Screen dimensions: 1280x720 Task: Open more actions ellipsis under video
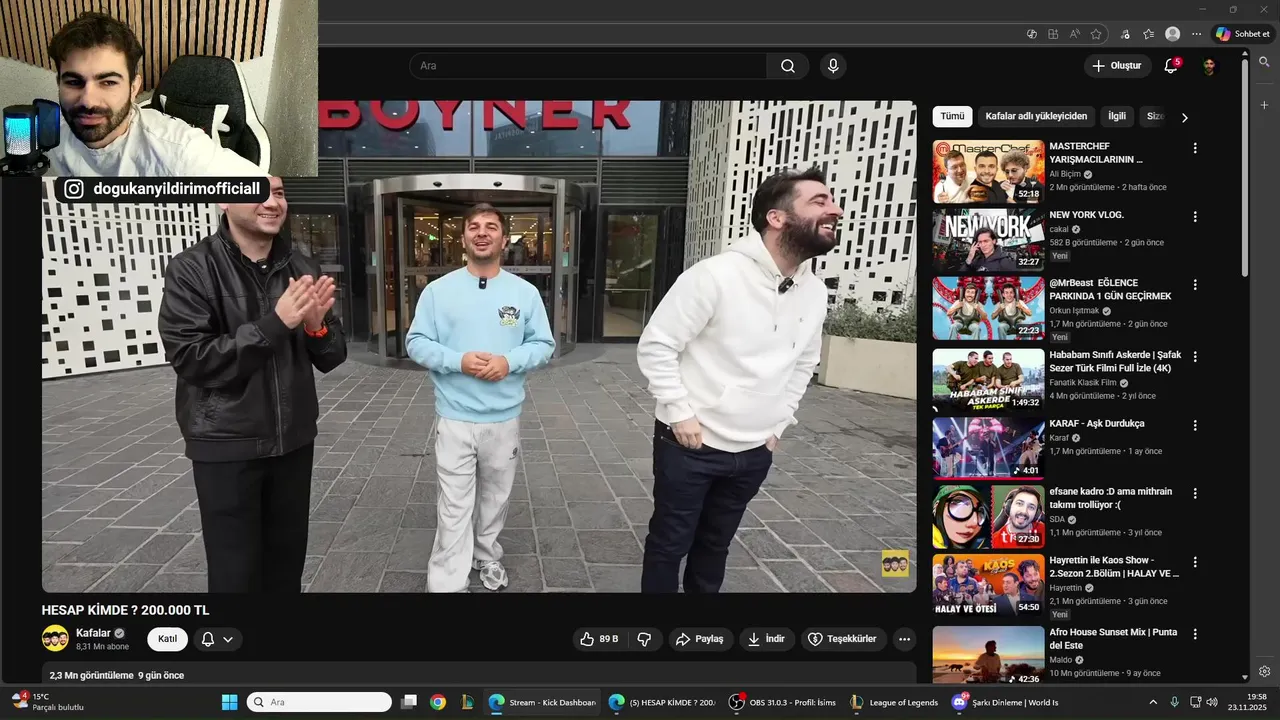click(905, 639)
